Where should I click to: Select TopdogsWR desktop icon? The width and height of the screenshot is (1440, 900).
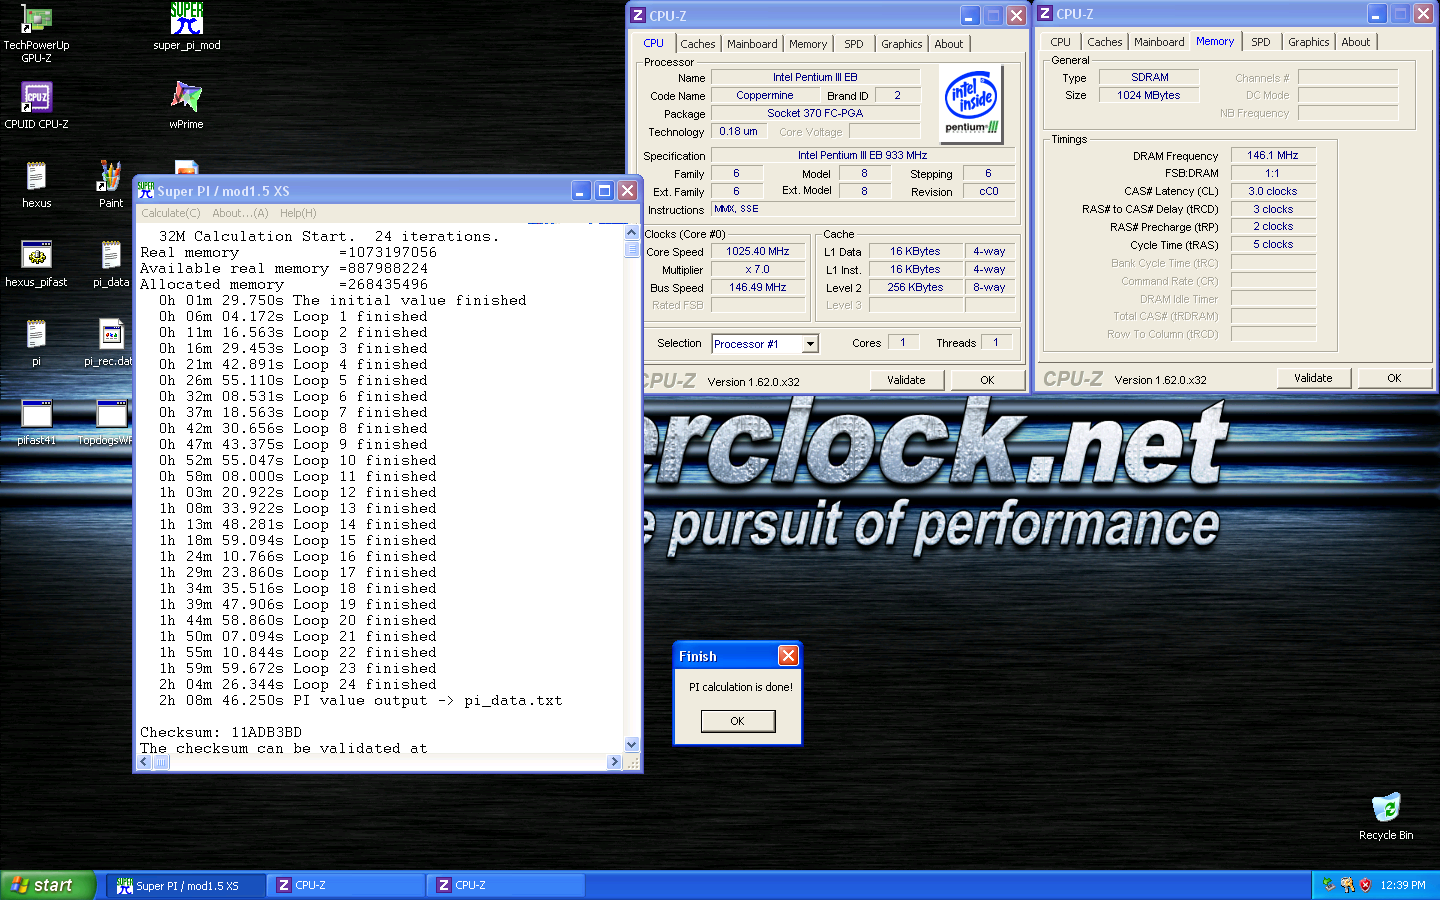106,422
